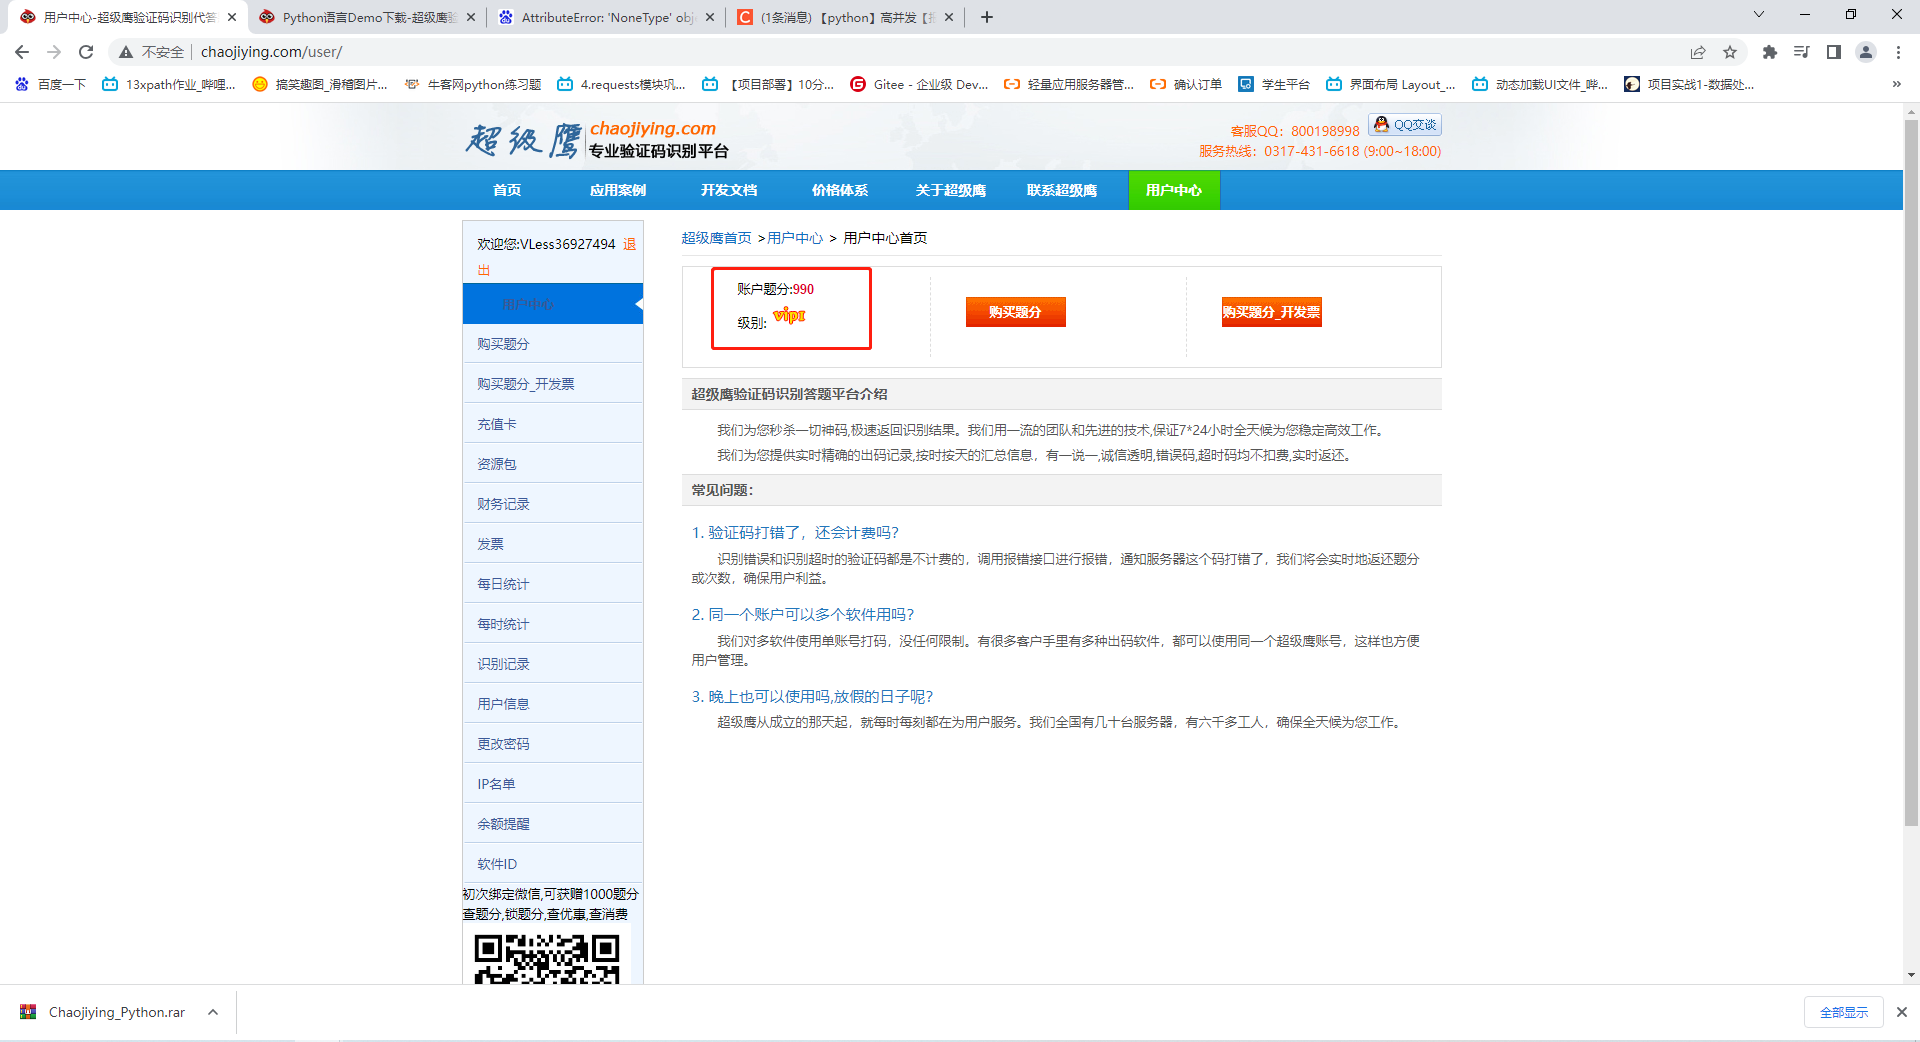Click the 超级鹰首页 breadcrumb link
The width and height of the screenshot is (1920, 1042).
pos(716,238)
